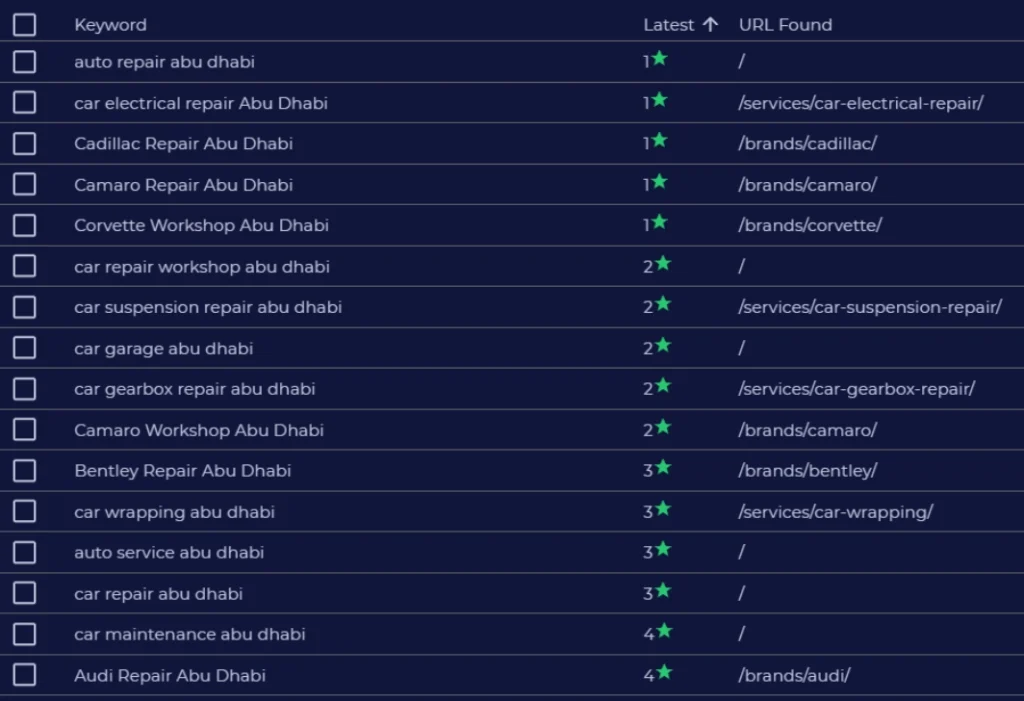
Task: Click the green star for car garage abu dhabi
Action: point(663,346)
